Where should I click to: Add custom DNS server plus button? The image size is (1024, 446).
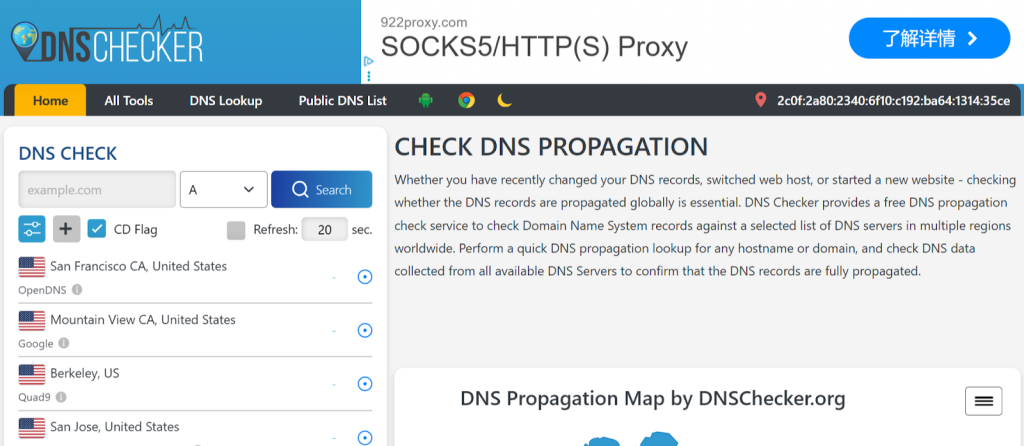click(66, 229)
